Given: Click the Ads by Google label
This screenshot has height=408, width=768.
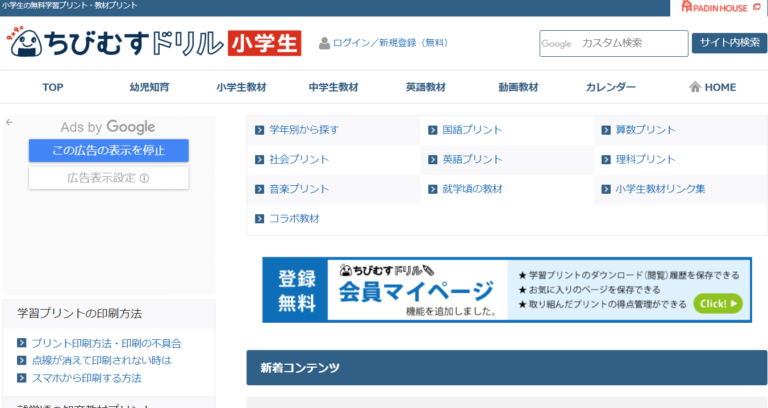Looking at the screenshot, I should point(108,127).
